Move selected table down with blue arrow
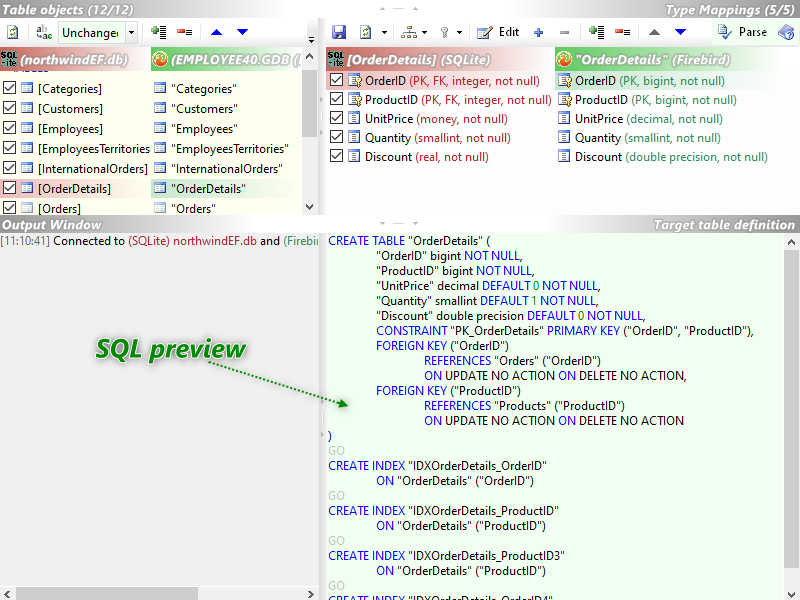This screenshot has height=600, width=800. point(242,32)
